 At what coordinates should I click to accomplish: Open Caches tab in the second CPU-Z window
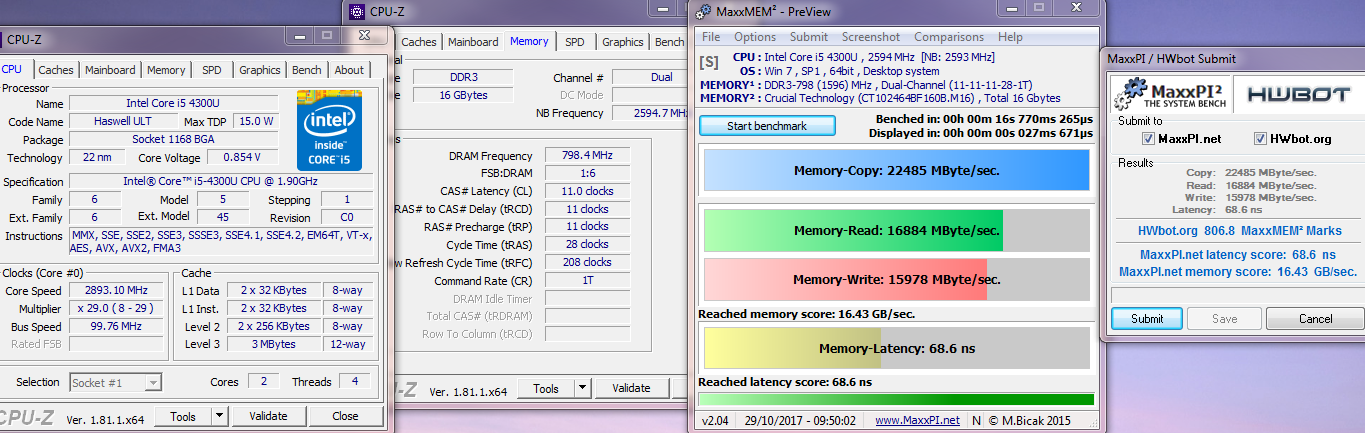point(419,42)
